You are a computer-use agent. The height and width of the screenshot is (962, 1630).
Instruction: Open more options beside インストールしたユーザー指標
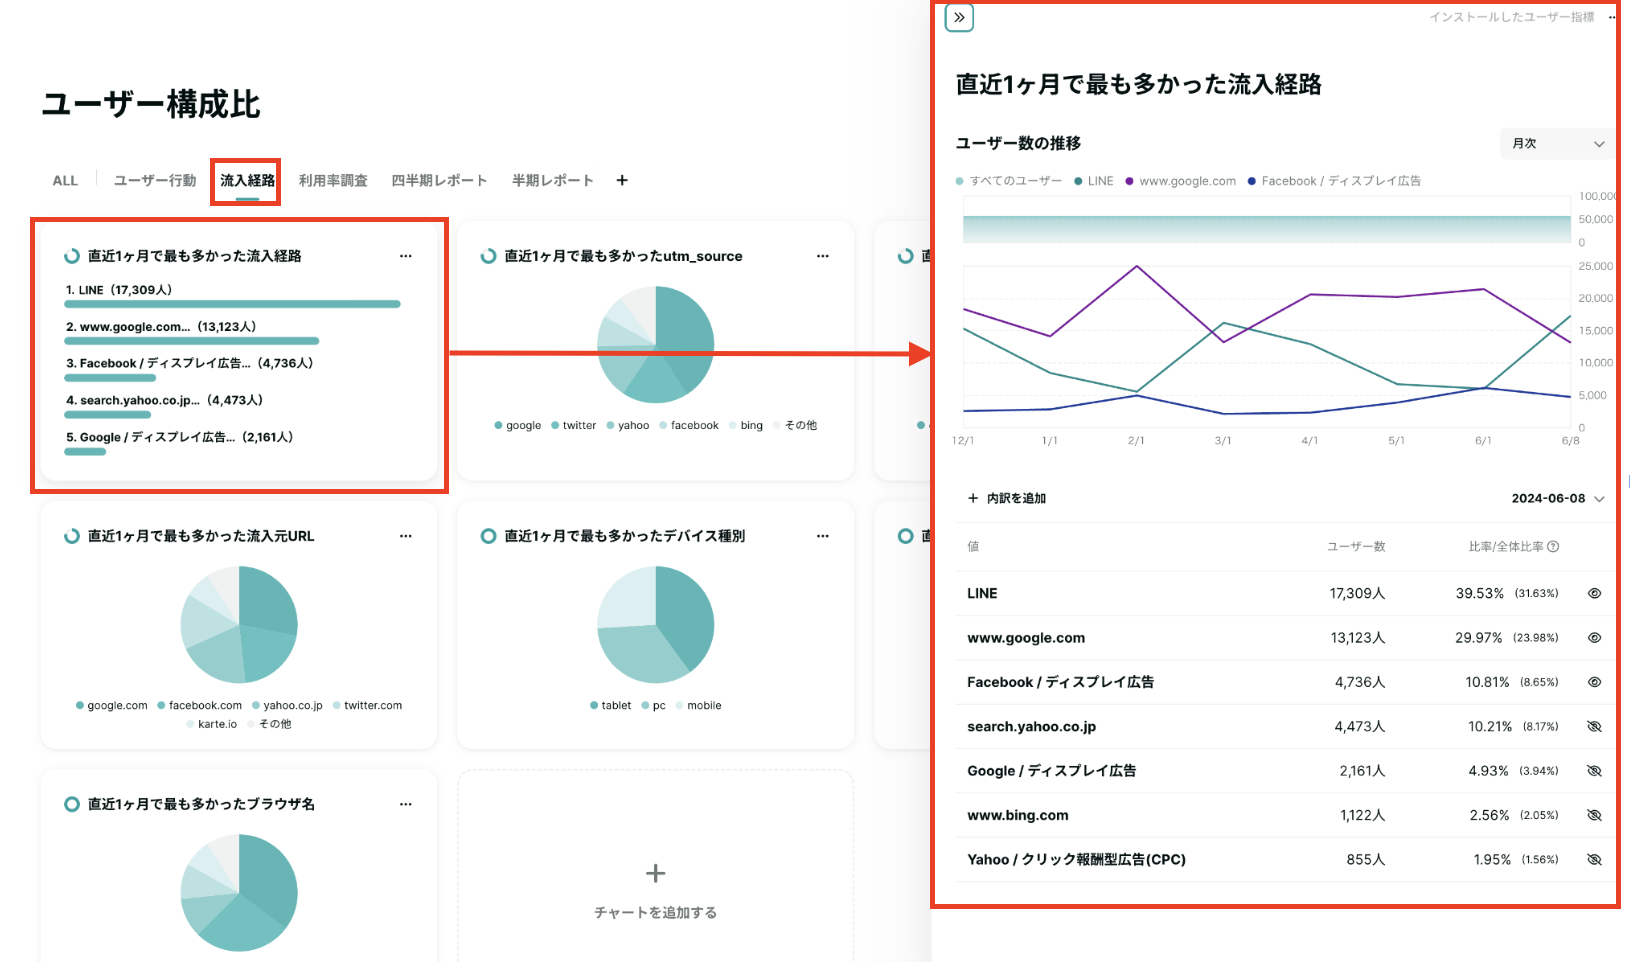coord(1611,18)
